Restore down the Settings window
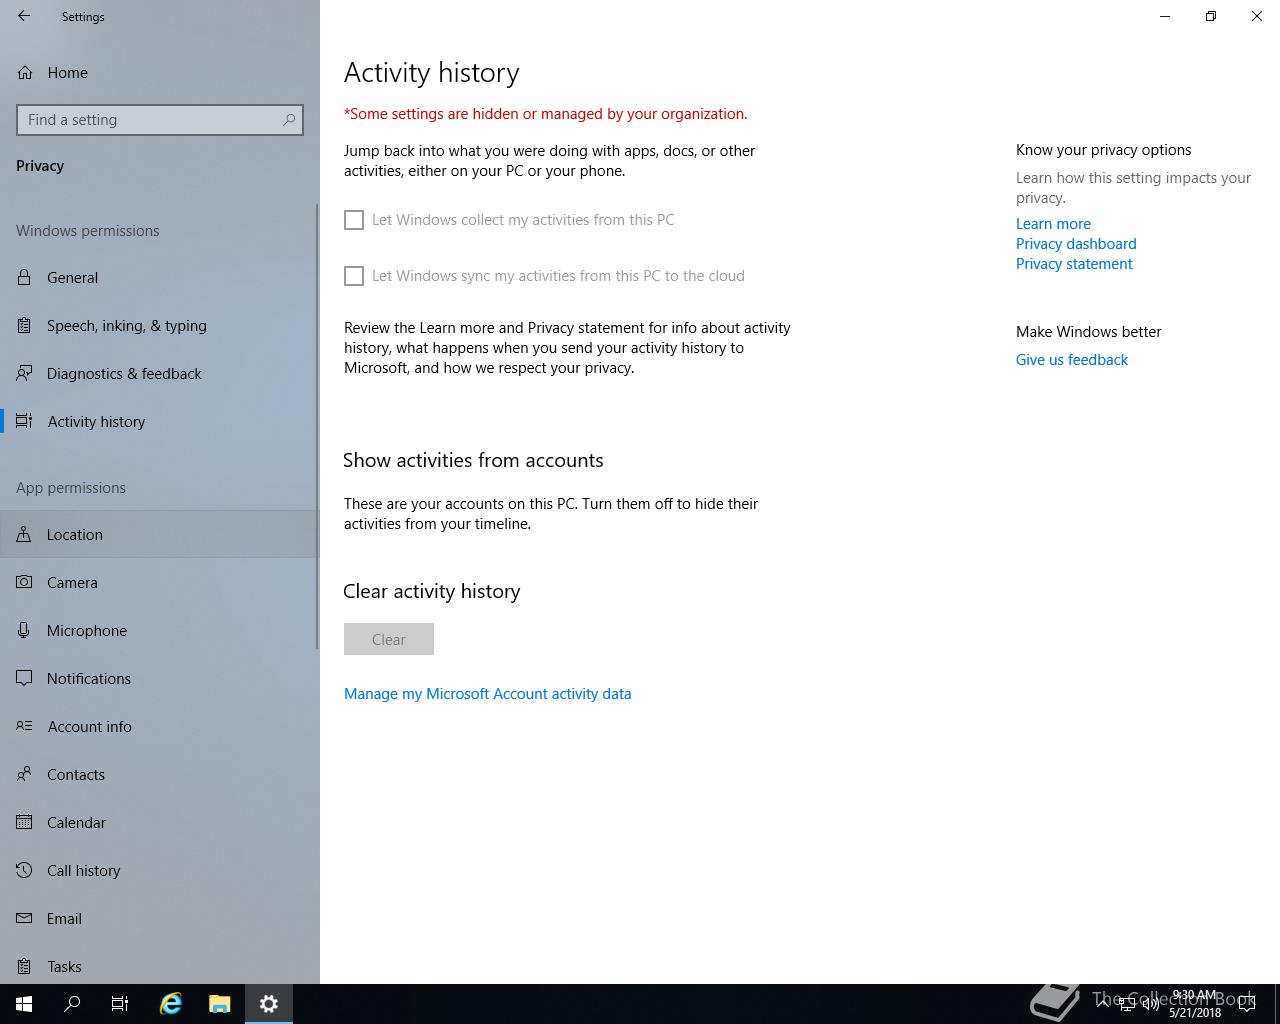Image resolution: width=1280 pixels, height=1024 pixels. pos(1211,16)
